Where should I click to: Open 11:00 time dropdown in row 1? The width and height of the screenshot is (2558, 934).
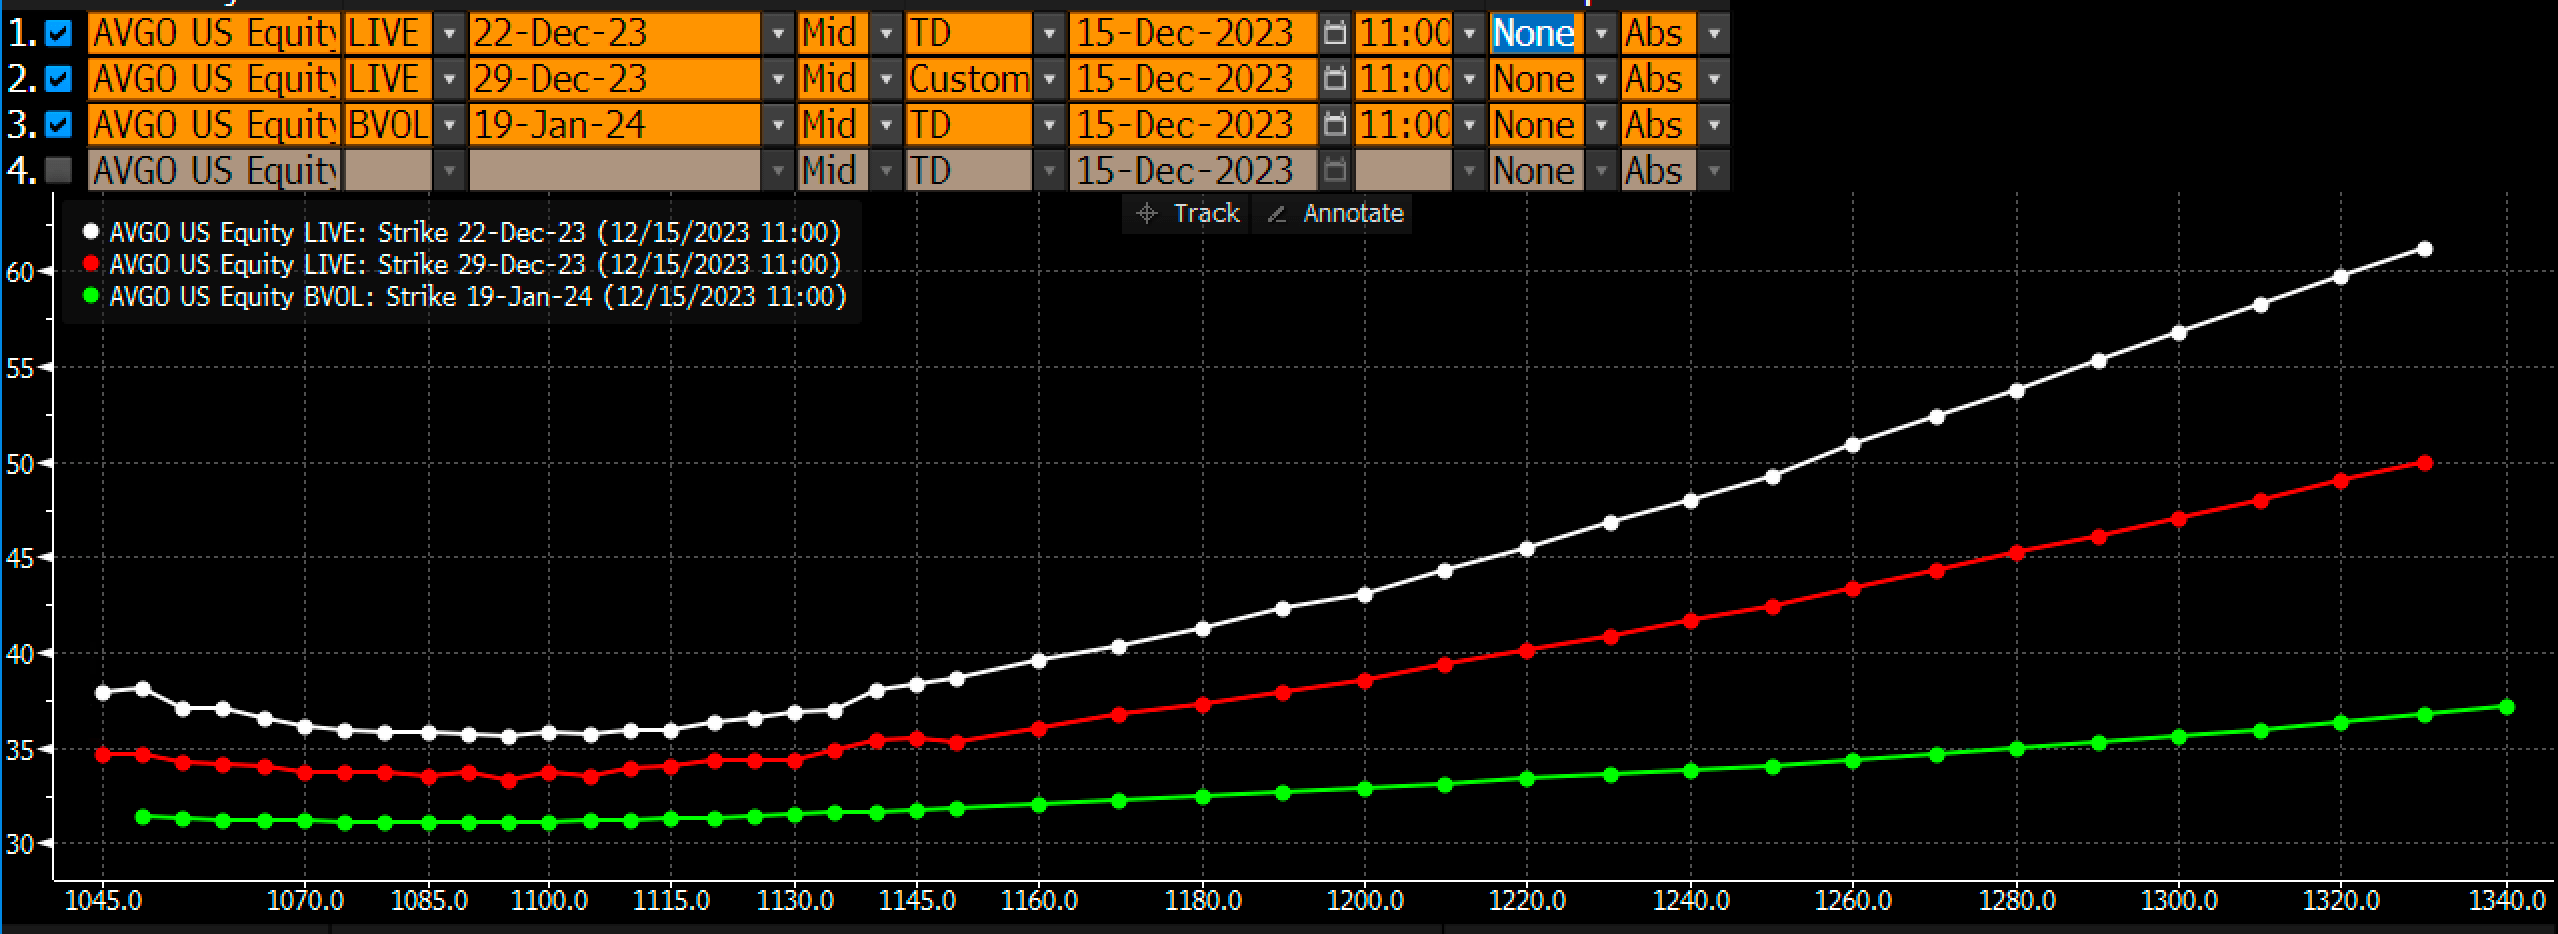pos(1469,34)
